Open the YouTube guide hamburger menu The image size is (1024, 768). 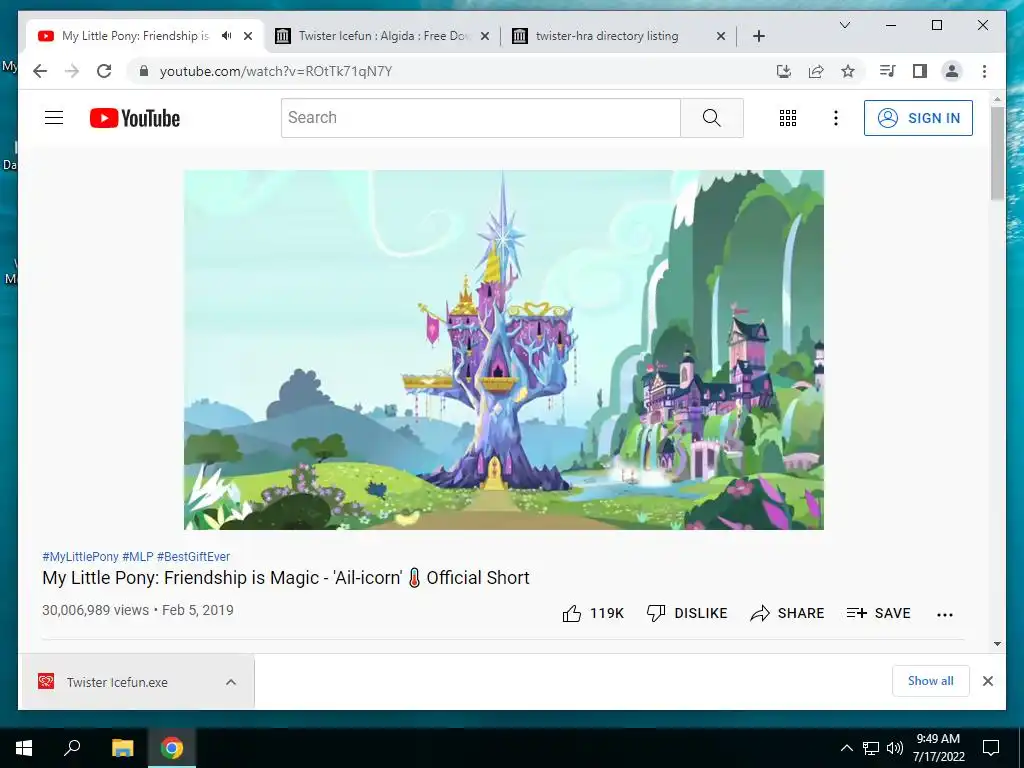click(54, 118)
